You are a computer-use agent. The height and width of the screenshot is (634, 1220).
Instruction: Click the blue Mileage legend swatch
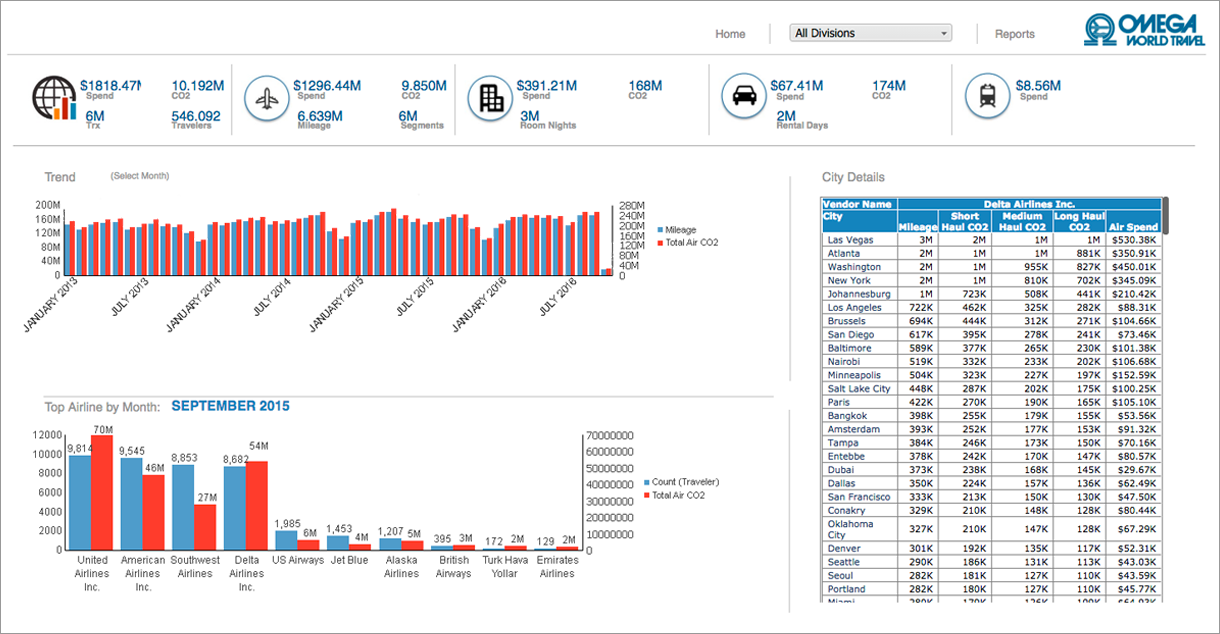(660, 230)
